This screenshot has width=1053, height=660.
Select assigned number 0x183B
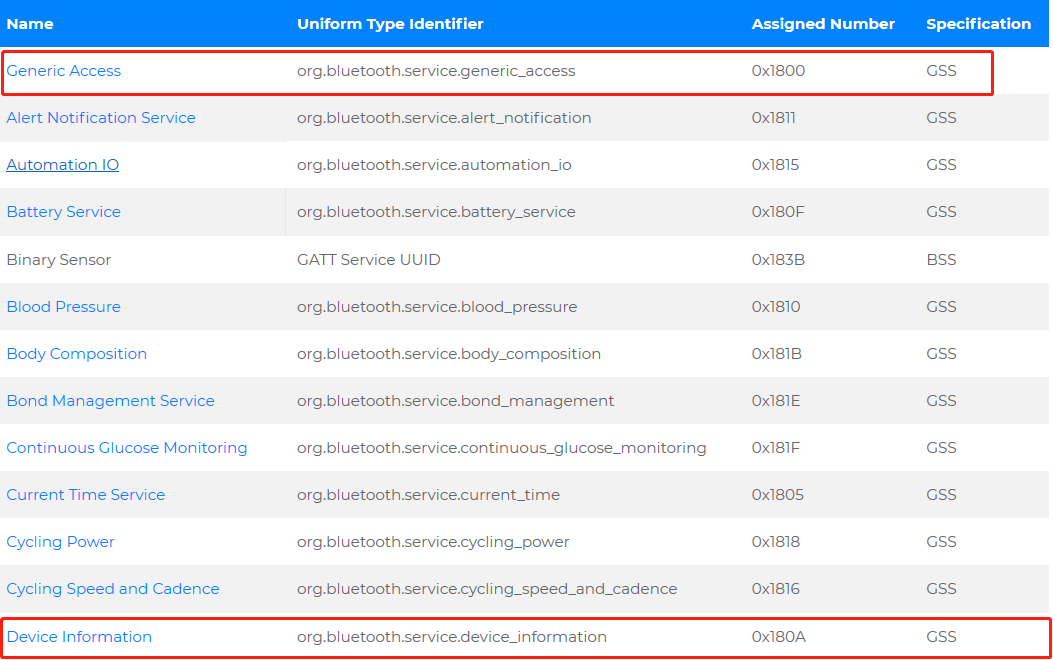[x=778, y=260]
